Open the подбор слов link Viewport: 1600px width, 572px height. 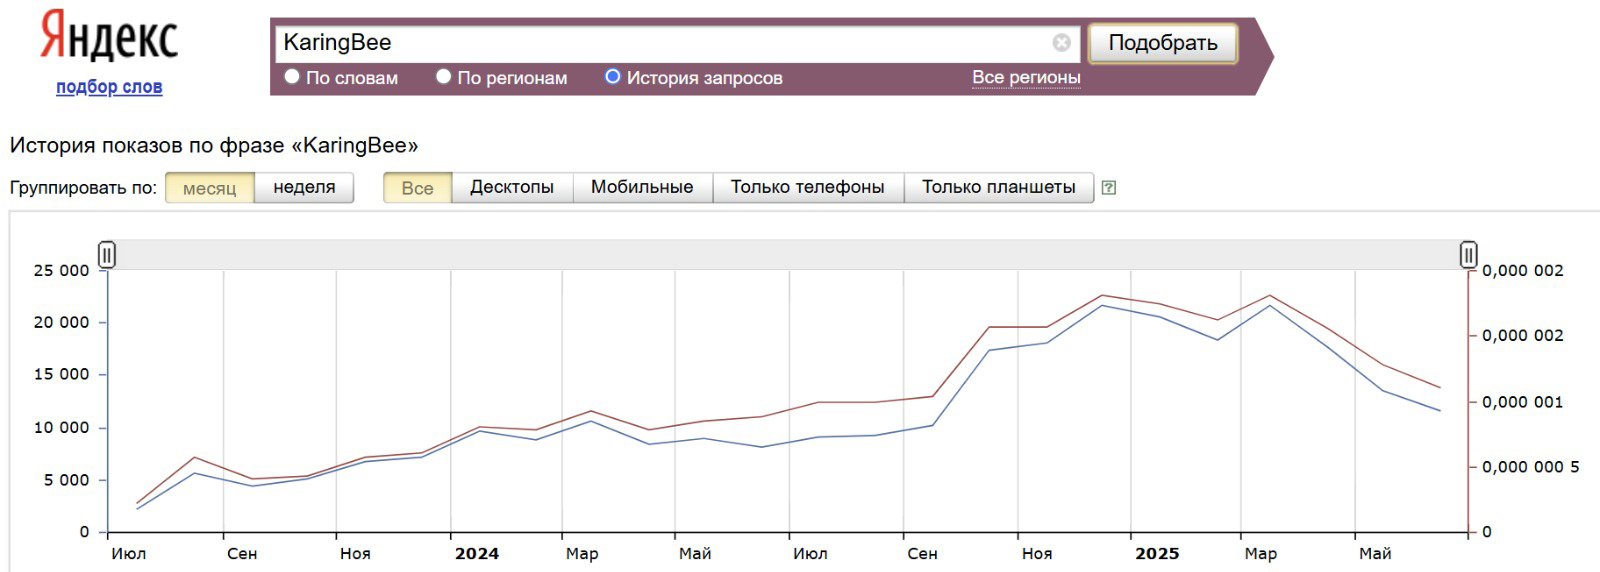[109, 87]
